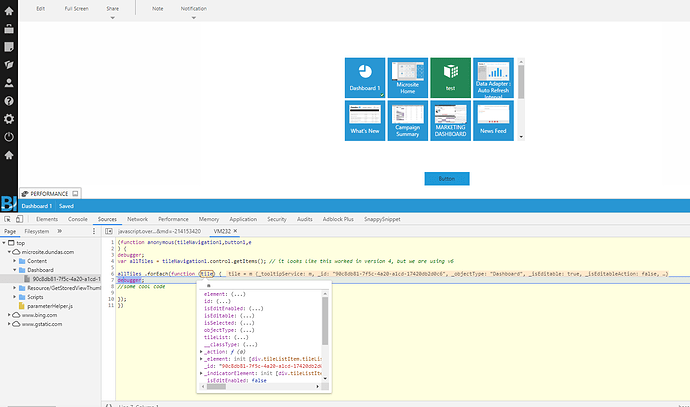Click the blue Button on dashboard
Image resolution: width=690 pixels, height=407 pixels.
click(x=447, y=179)
